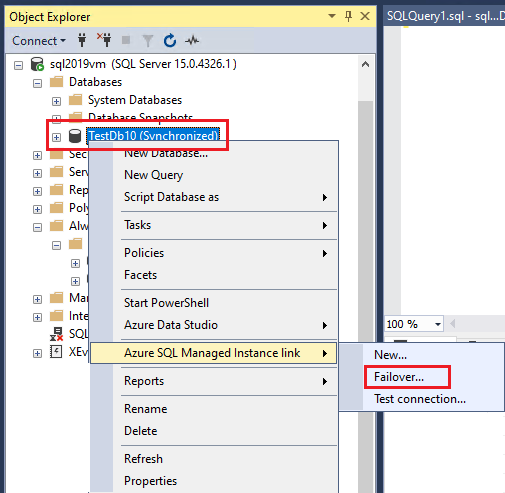Select Test connection... in the submenu
Screen dimensions: 505x493
pyautogui.click(x=422, y=399)
